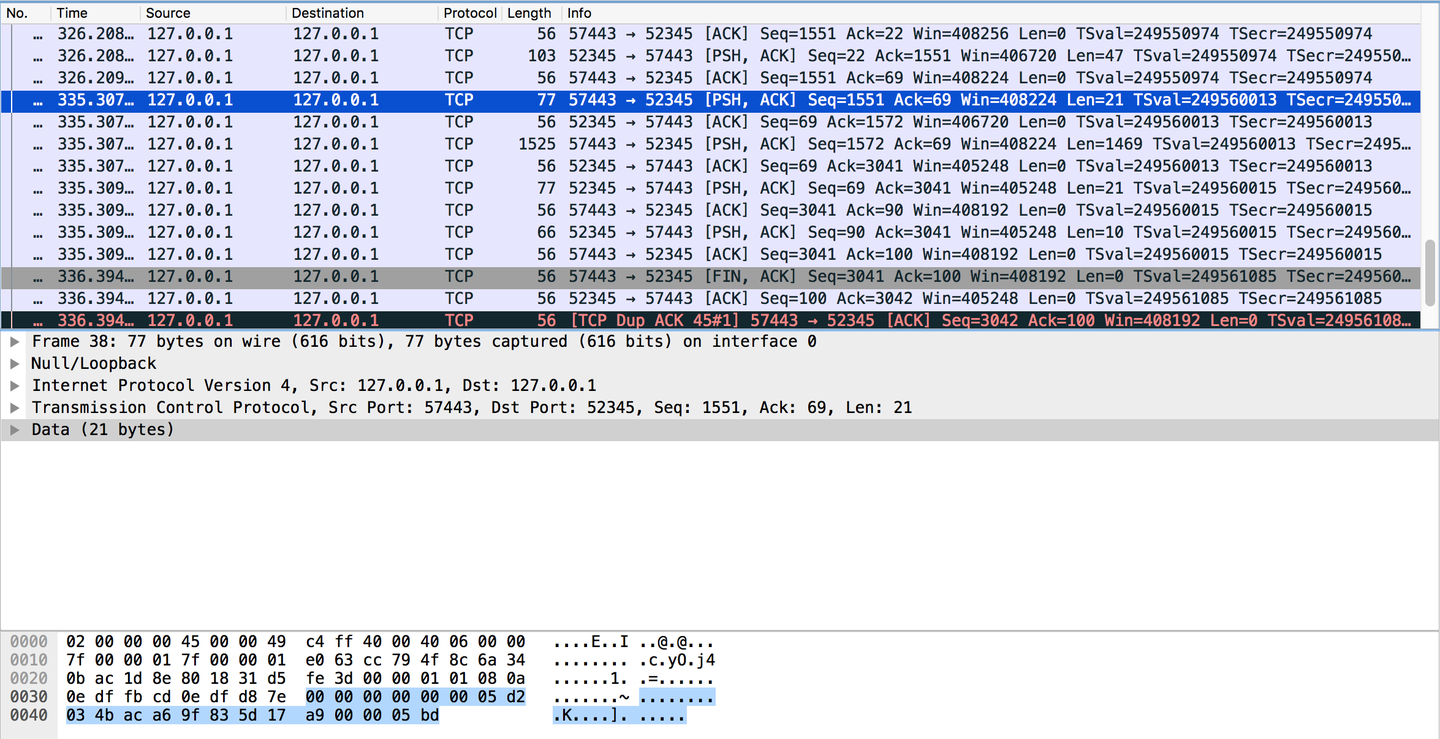This screenshot has height=739, width=1440.
Task: Select the 'Src Port: 57443, Dst Port: 52345' TCP line
Action: (x=720, y=407)
